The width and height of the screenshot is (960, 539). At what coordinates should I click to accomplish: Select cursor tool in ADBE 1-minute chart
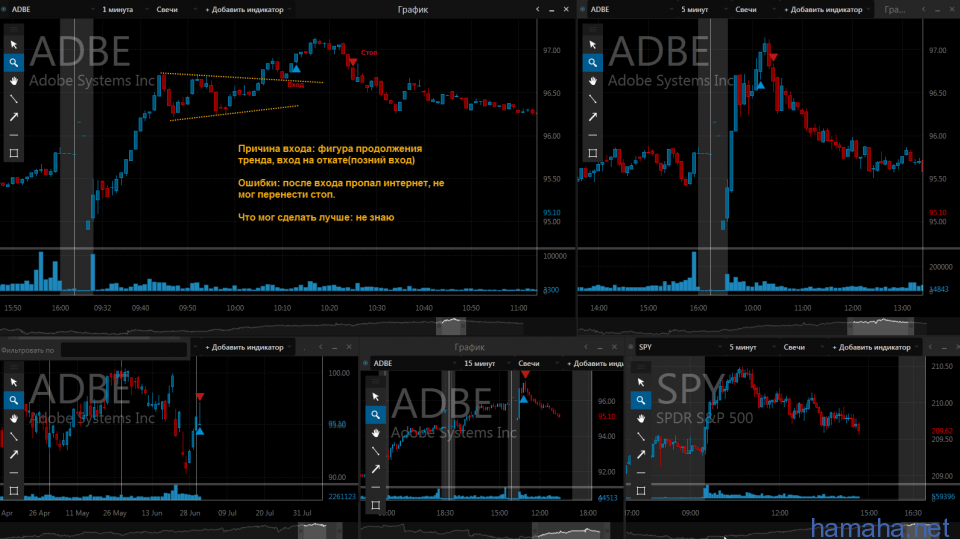pos(13,45)
